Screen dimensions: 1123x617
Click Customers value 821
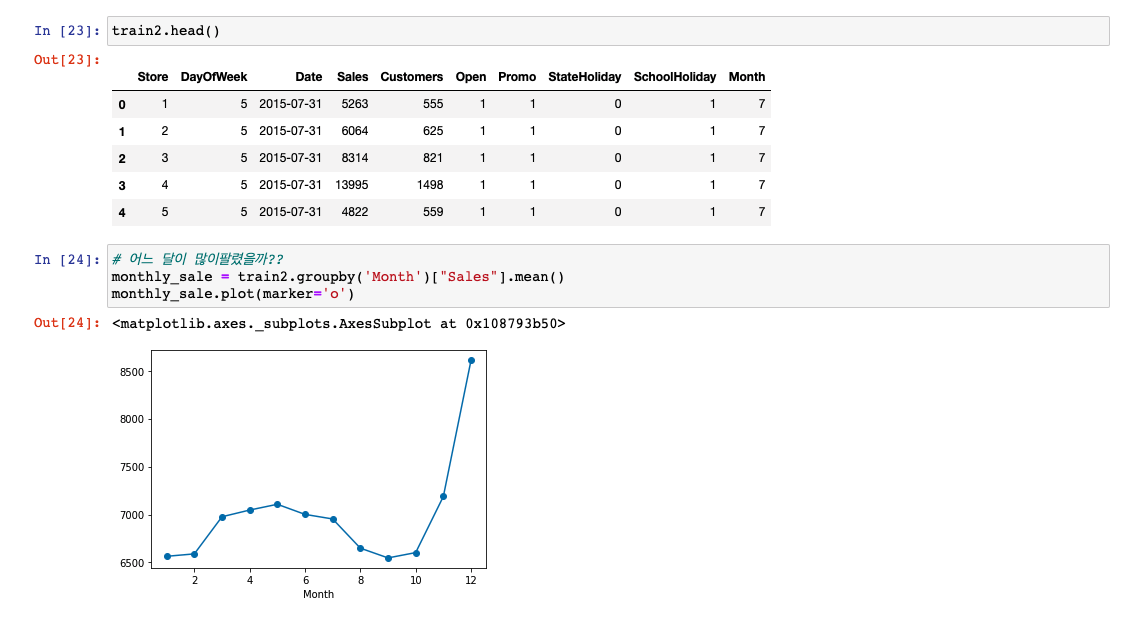433,158
